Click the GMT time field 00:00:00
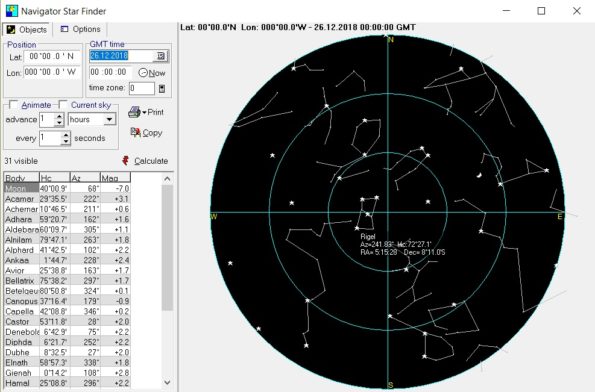The height and width of the screenshot is (392, 595). (110, 72)
